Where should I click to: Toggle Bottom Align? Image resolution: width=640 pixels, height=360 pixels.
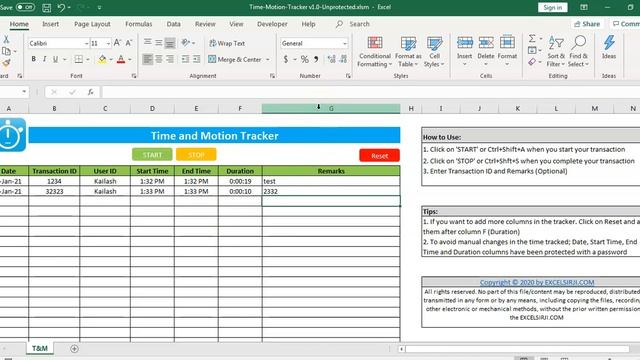(x=170, y=42)
